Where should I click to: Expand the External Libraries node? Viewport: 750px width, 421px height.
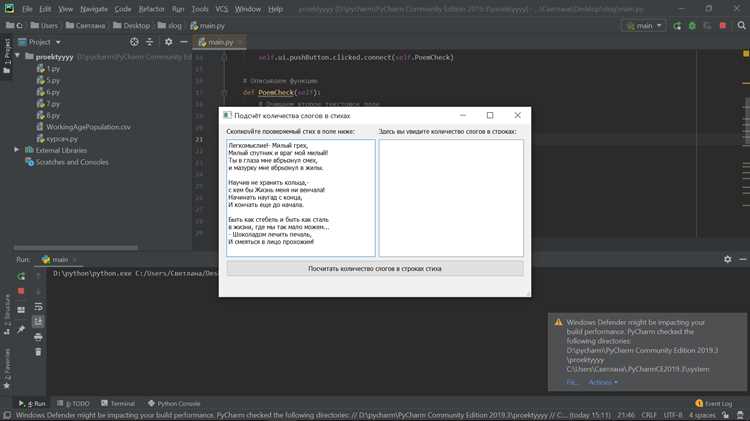(17, 150)
